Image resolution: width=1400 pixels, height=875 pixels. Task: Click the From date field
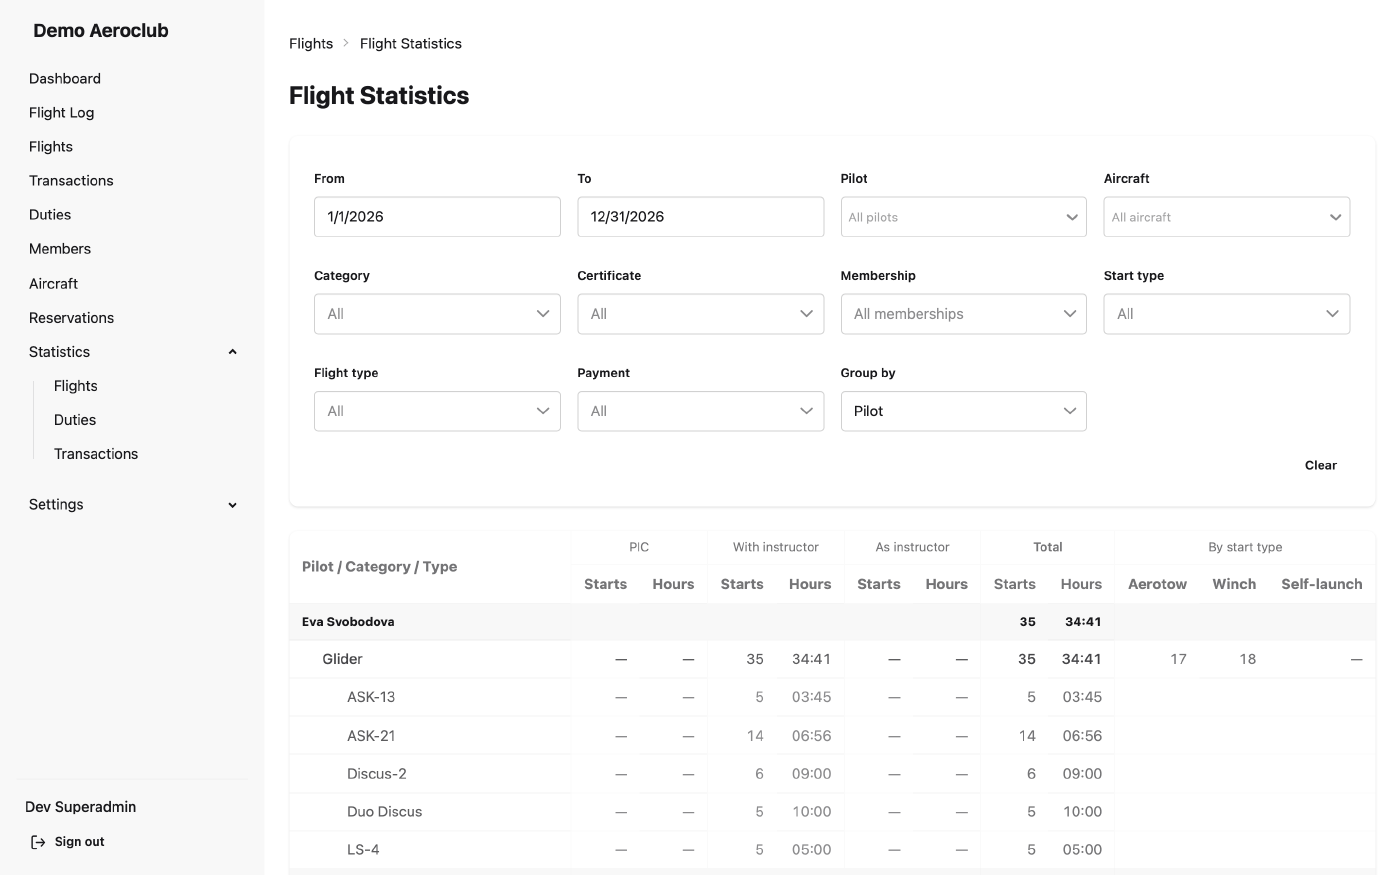click(x=437, y=217)
